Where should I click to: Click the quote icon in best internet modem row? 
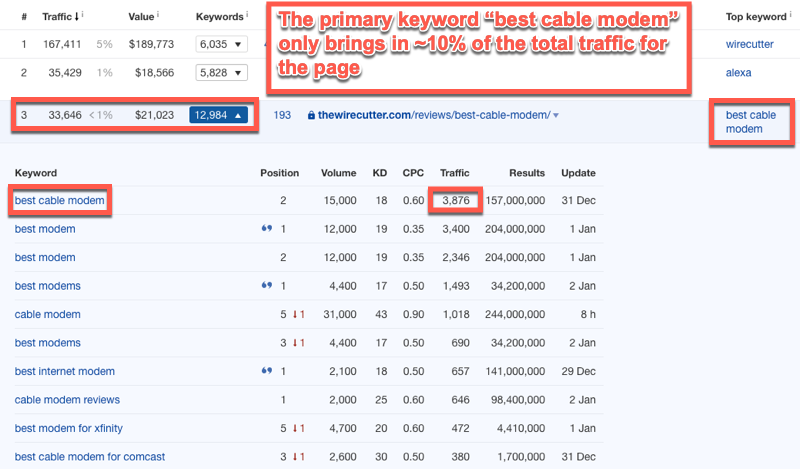[x=264, y=371]
